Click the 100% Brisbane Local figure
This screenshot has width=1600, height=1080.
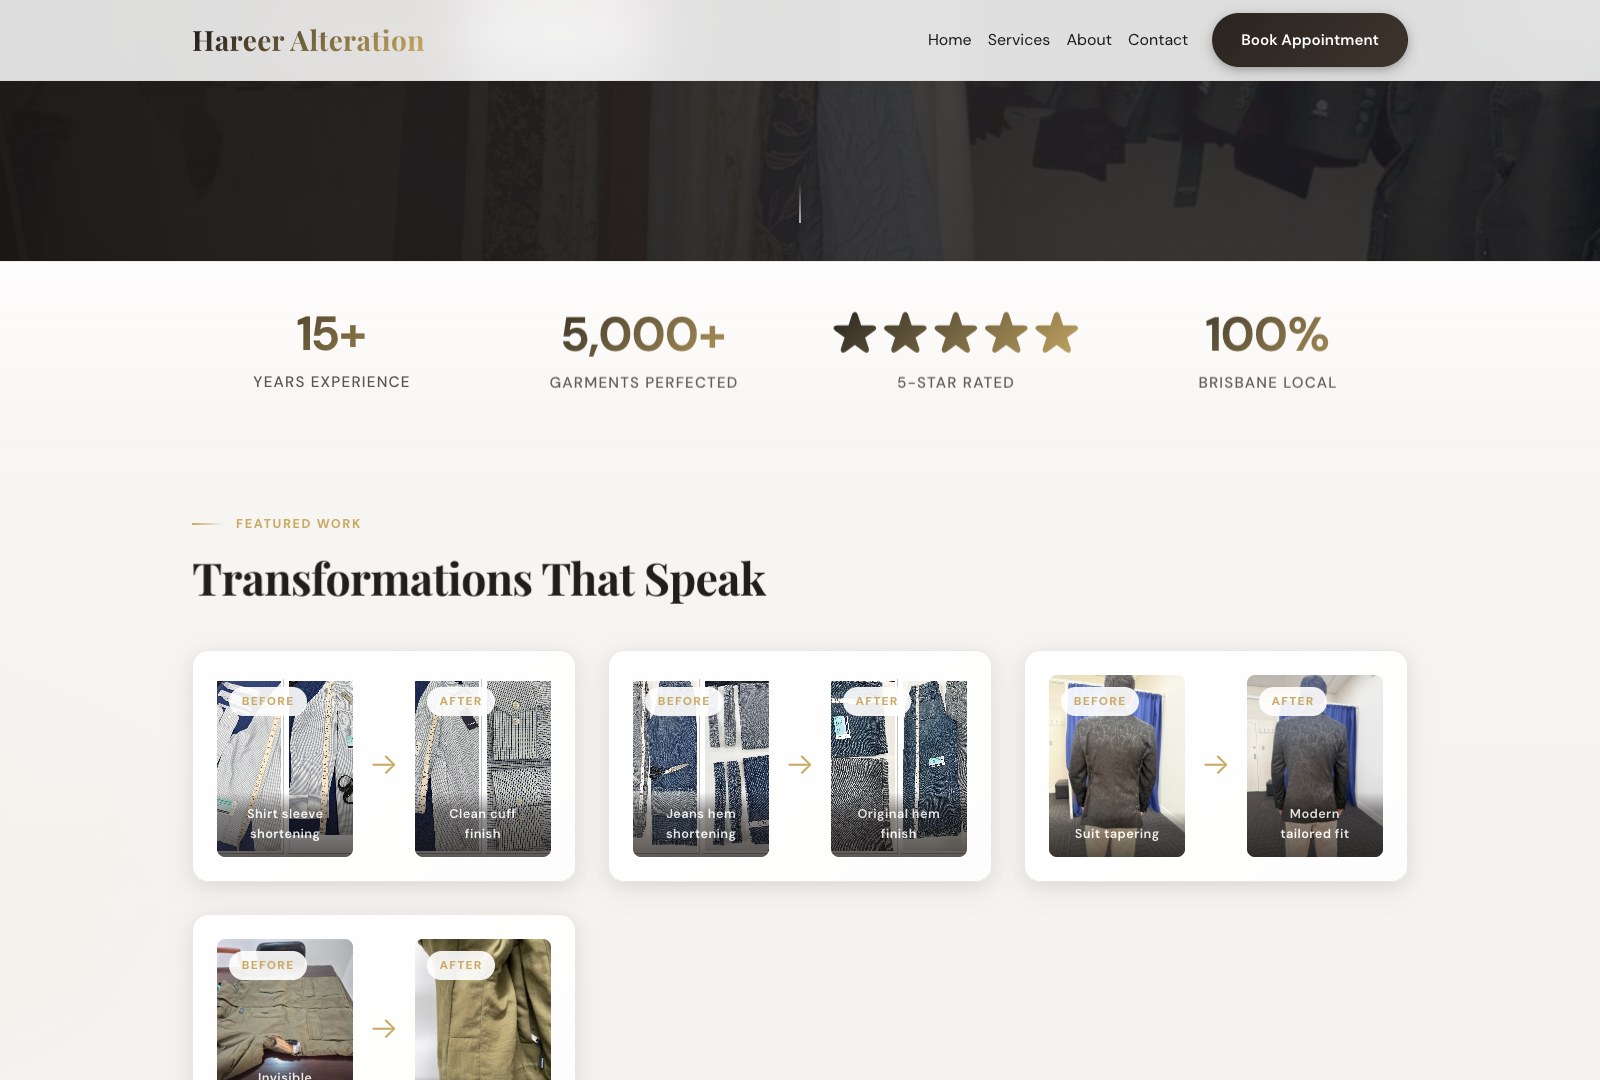pyautogui.click(x=1267, y=334)
